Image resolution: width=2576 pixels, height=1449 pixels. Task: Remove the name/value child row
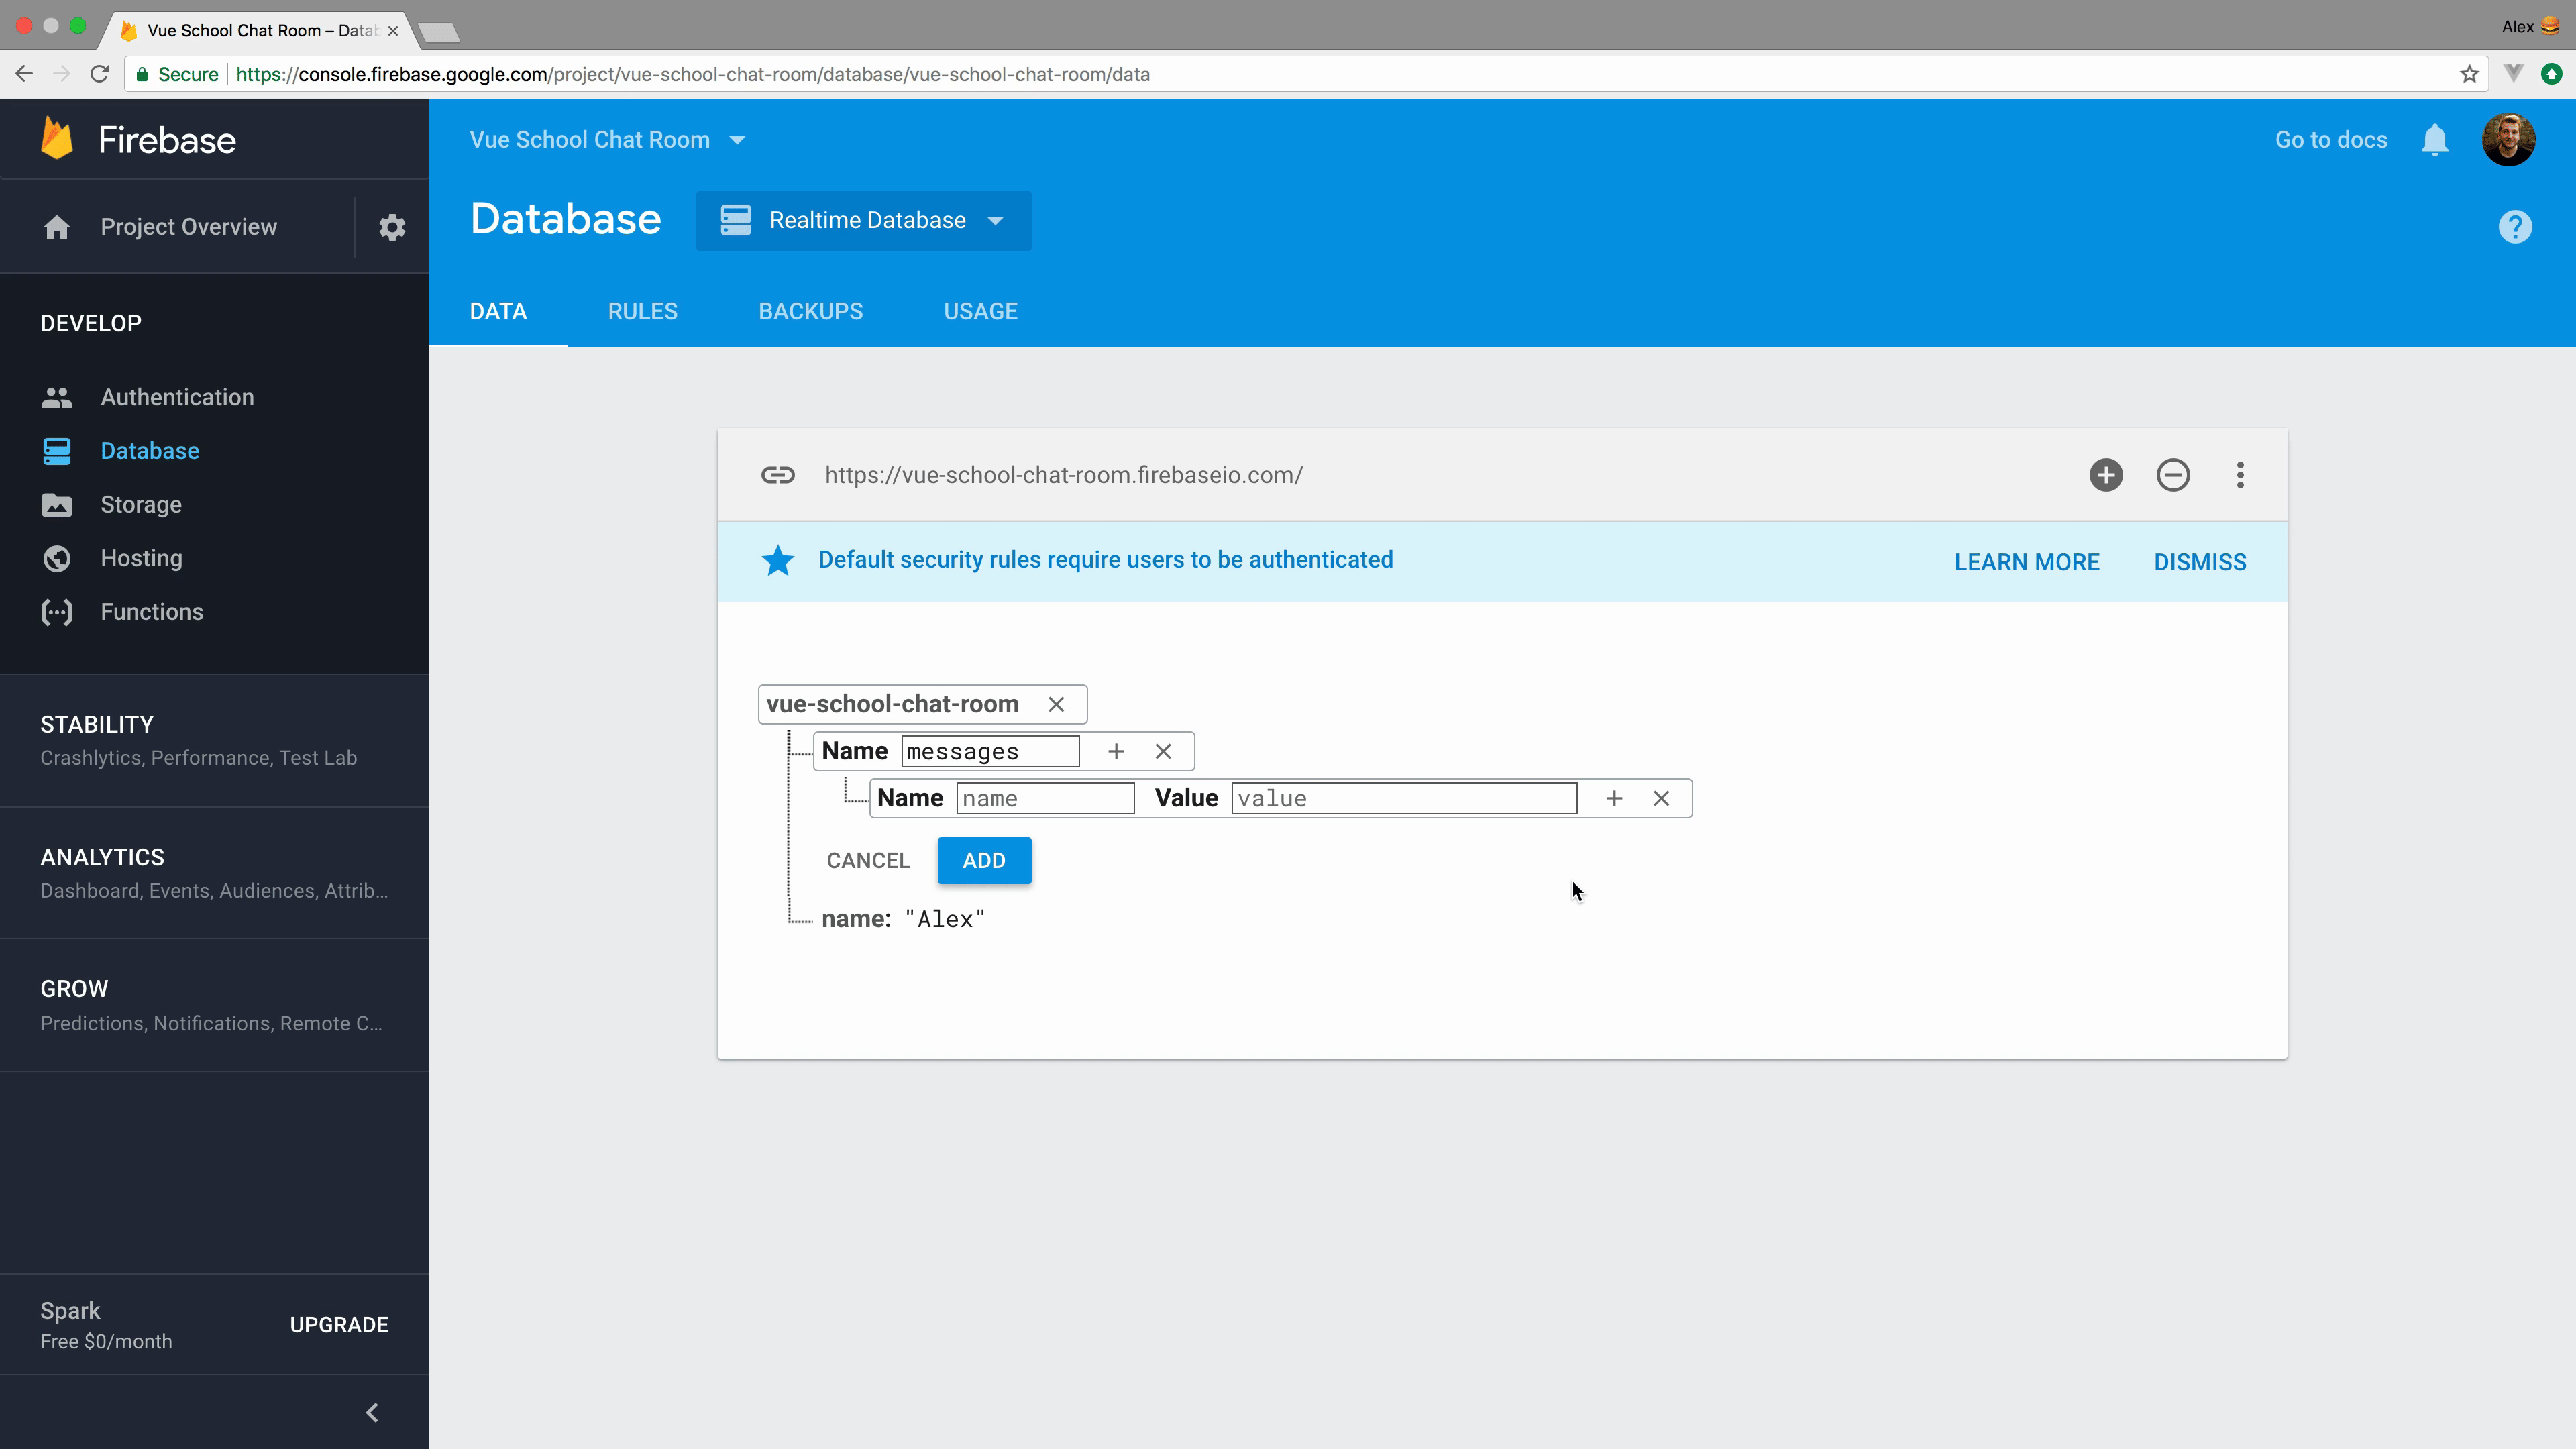click(x=1661, y=798)
